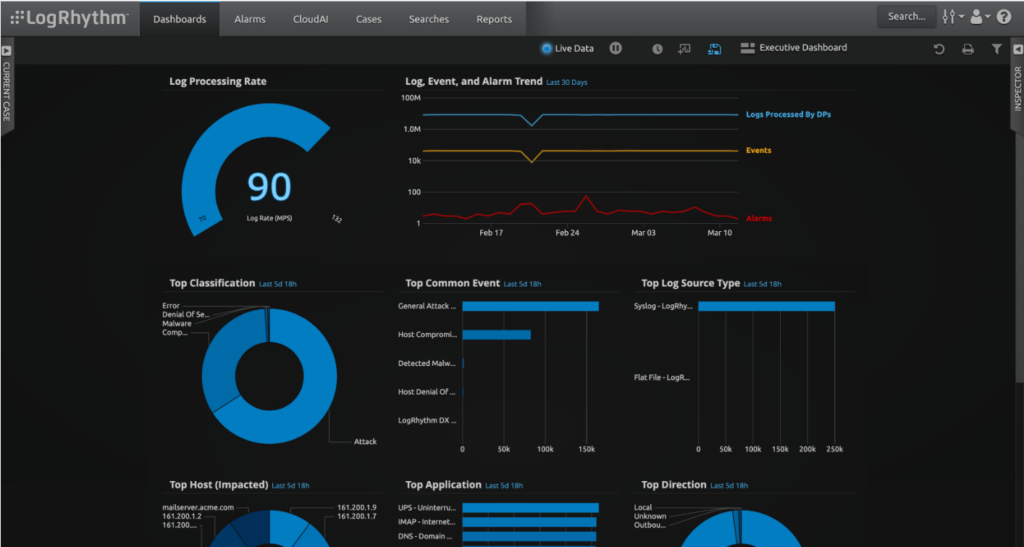The height and width of the screenshot is (547, 1024).
Task: Click Top Direction Last 5d 18h label
Action: click(729, 486)
